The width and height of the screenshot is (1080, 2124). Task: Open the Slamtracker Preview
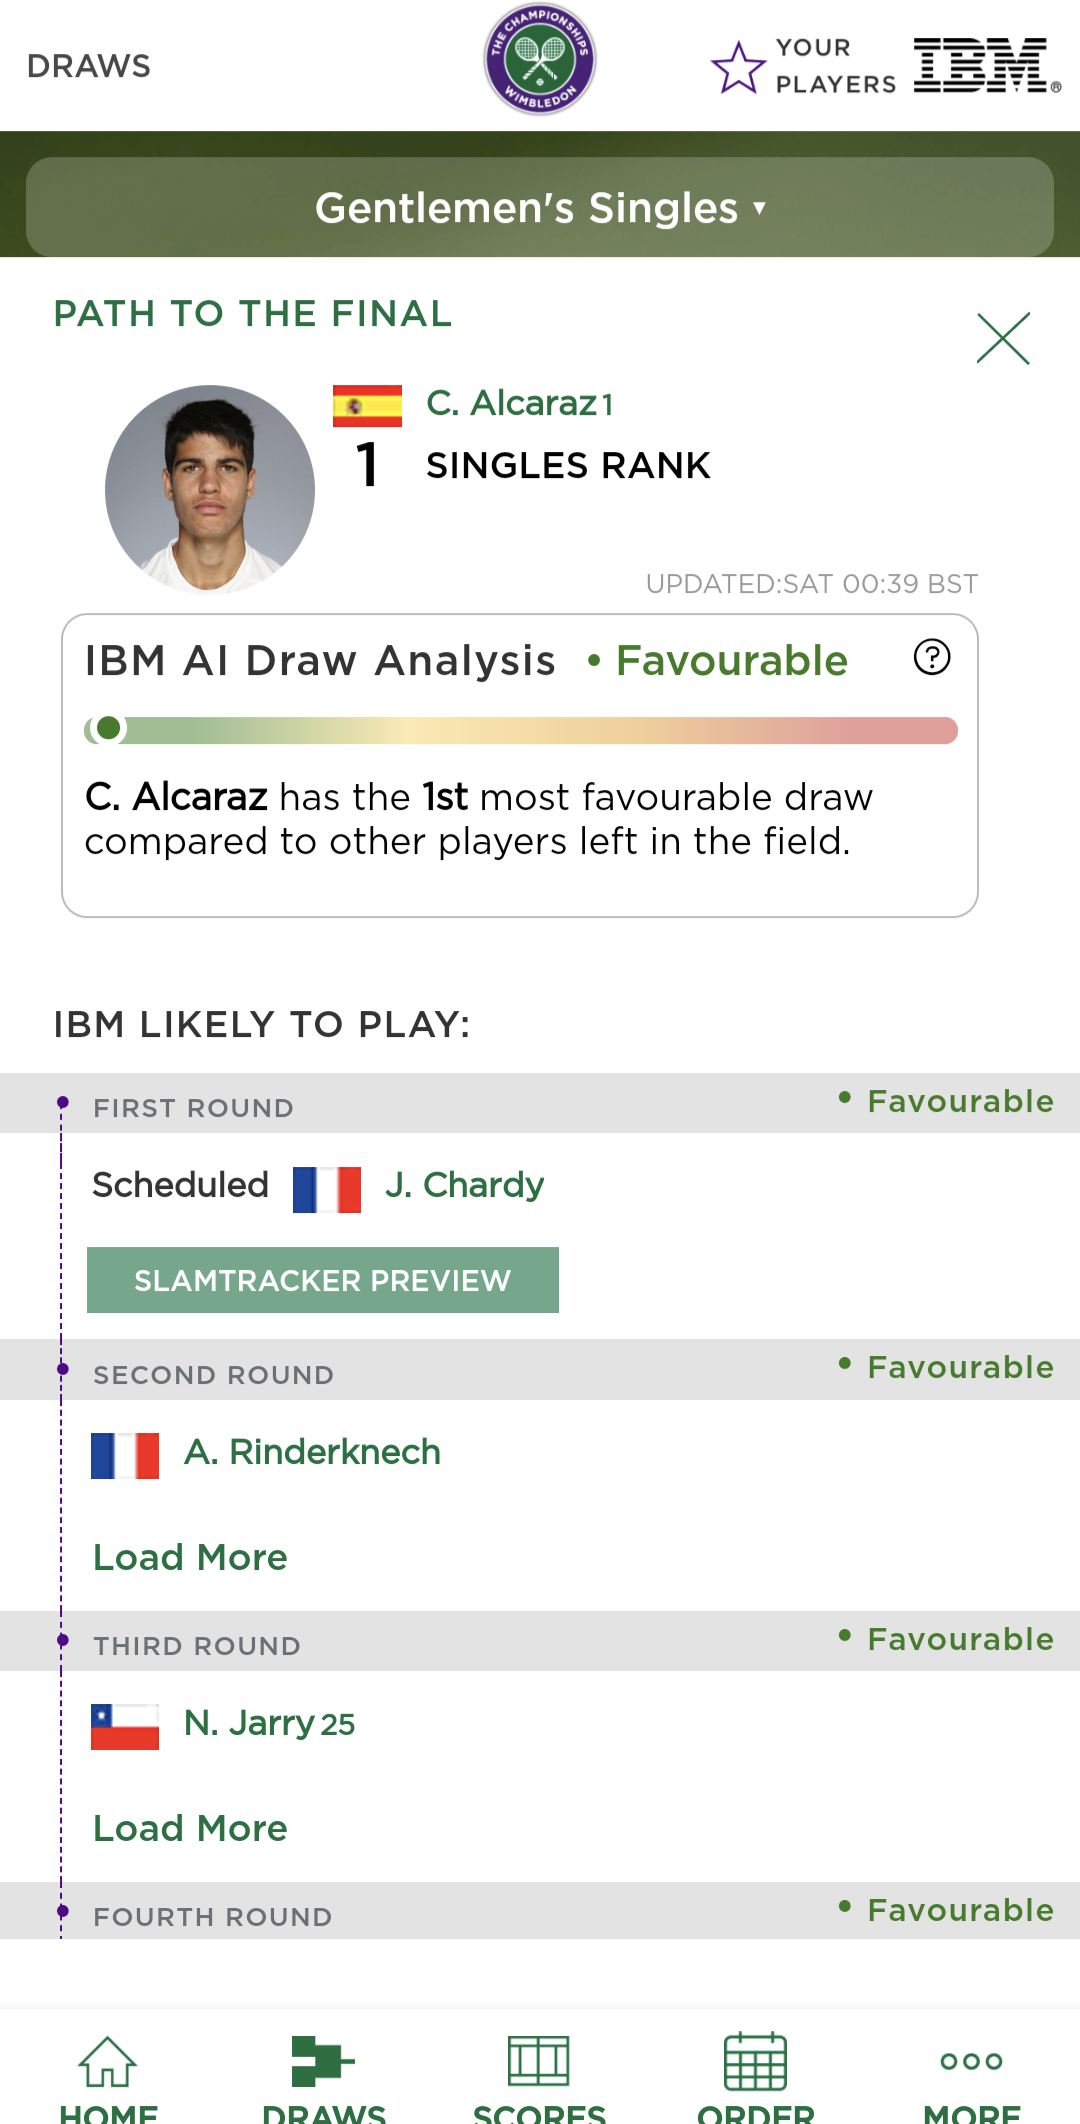pos(322,1280)
